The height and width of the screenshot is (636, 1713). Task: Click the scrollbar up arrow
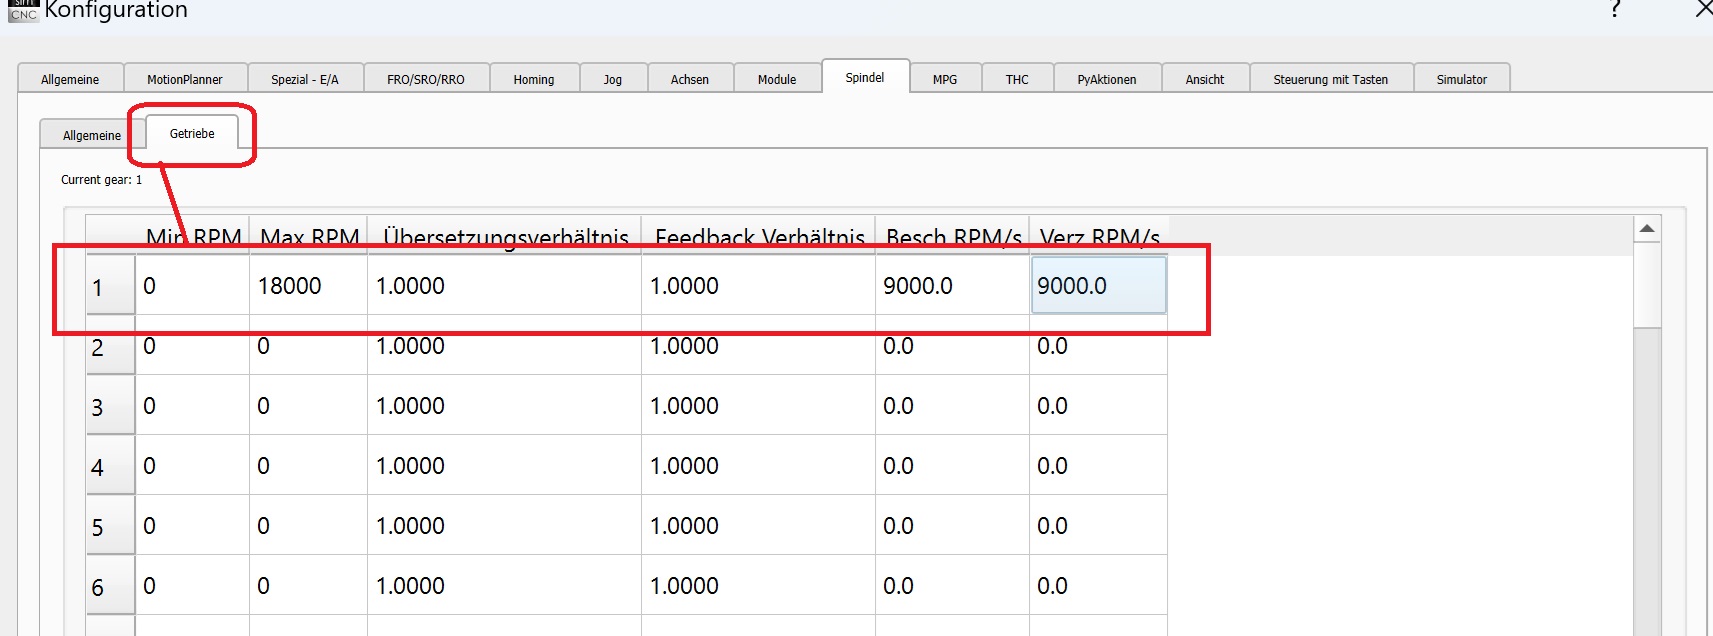coord(1646,229)
